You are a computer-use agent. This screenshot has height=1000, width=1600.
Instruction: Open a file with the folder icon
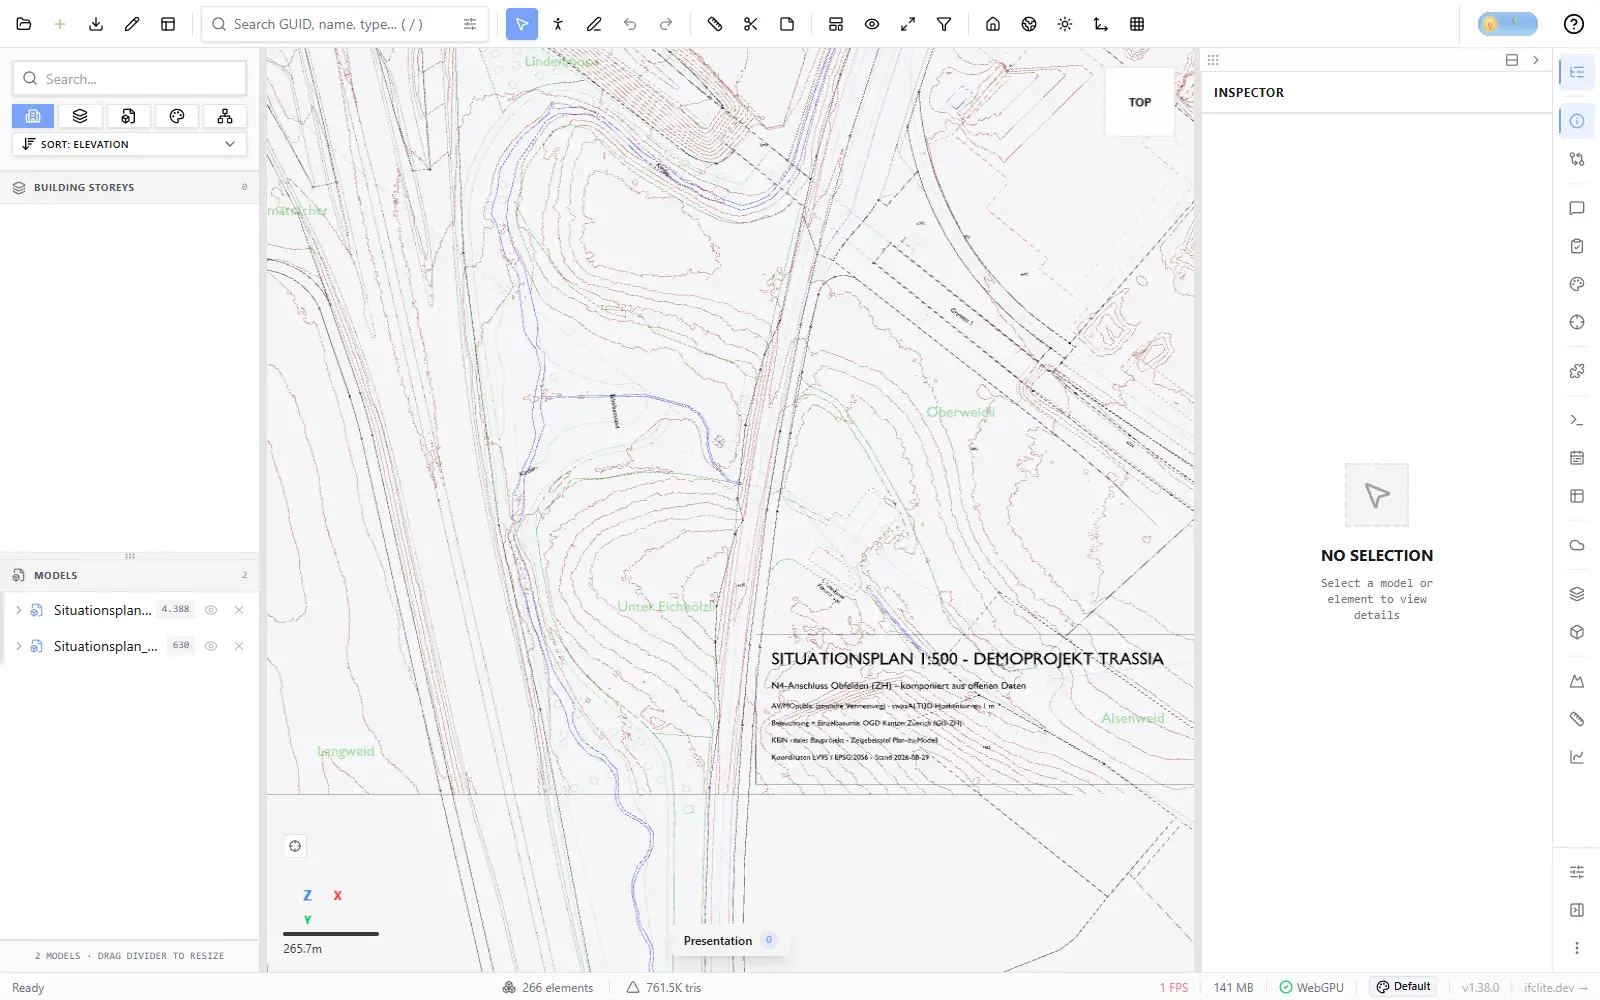[24, 24]
